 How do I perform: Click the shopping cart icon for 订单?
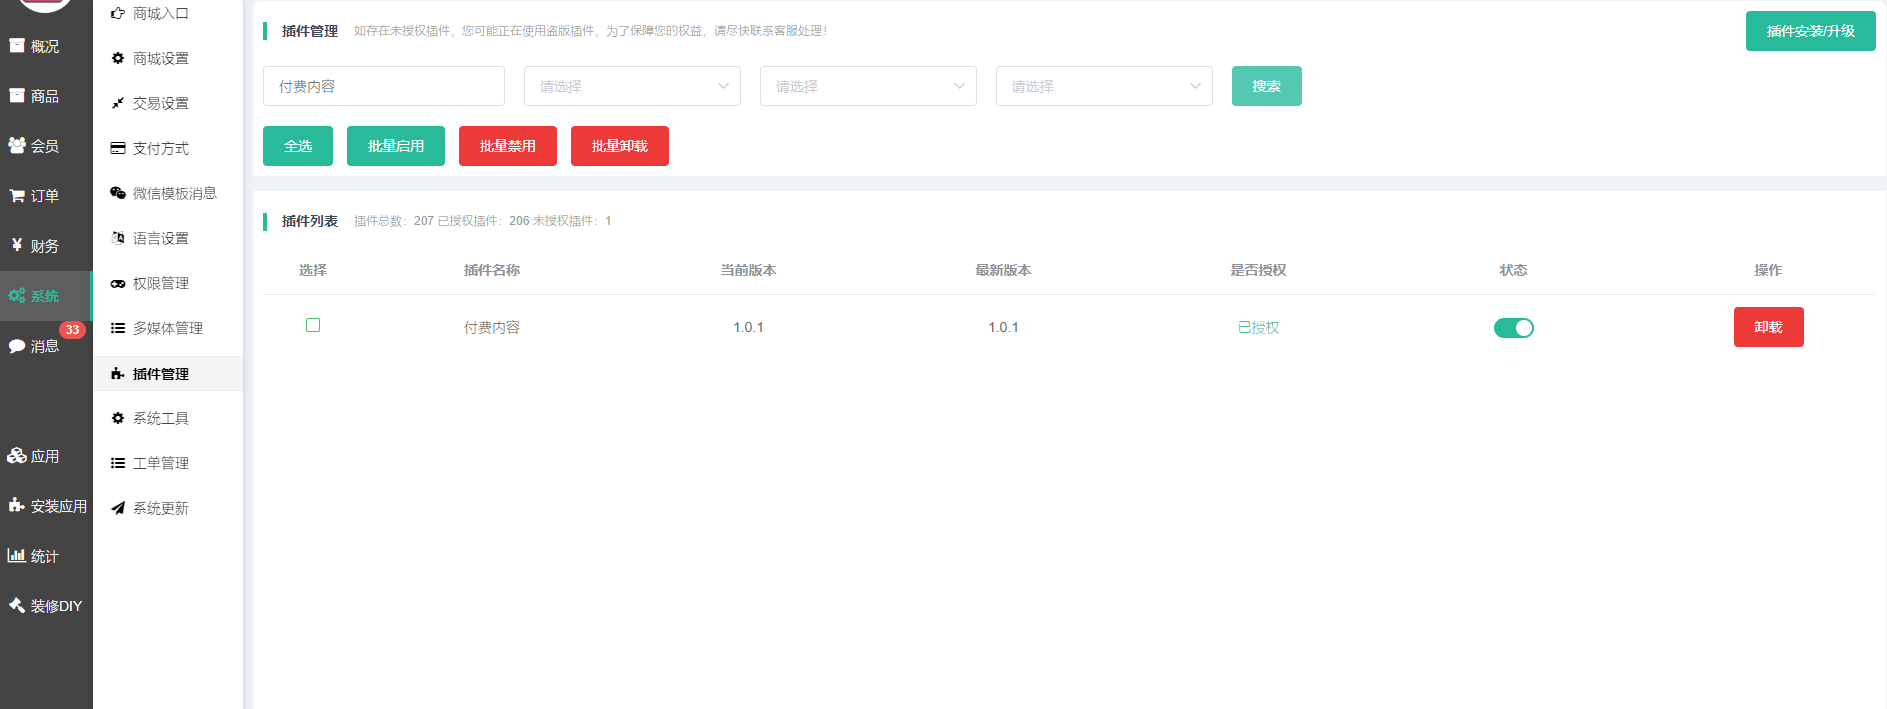17,196
